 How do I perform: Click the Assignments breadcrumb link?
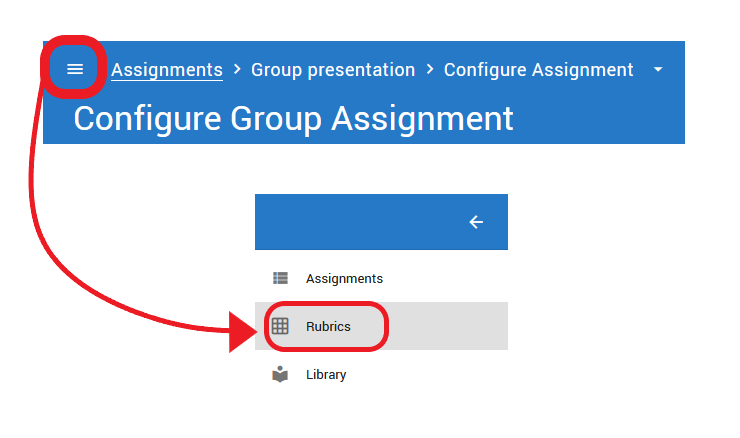click(167, 70)
